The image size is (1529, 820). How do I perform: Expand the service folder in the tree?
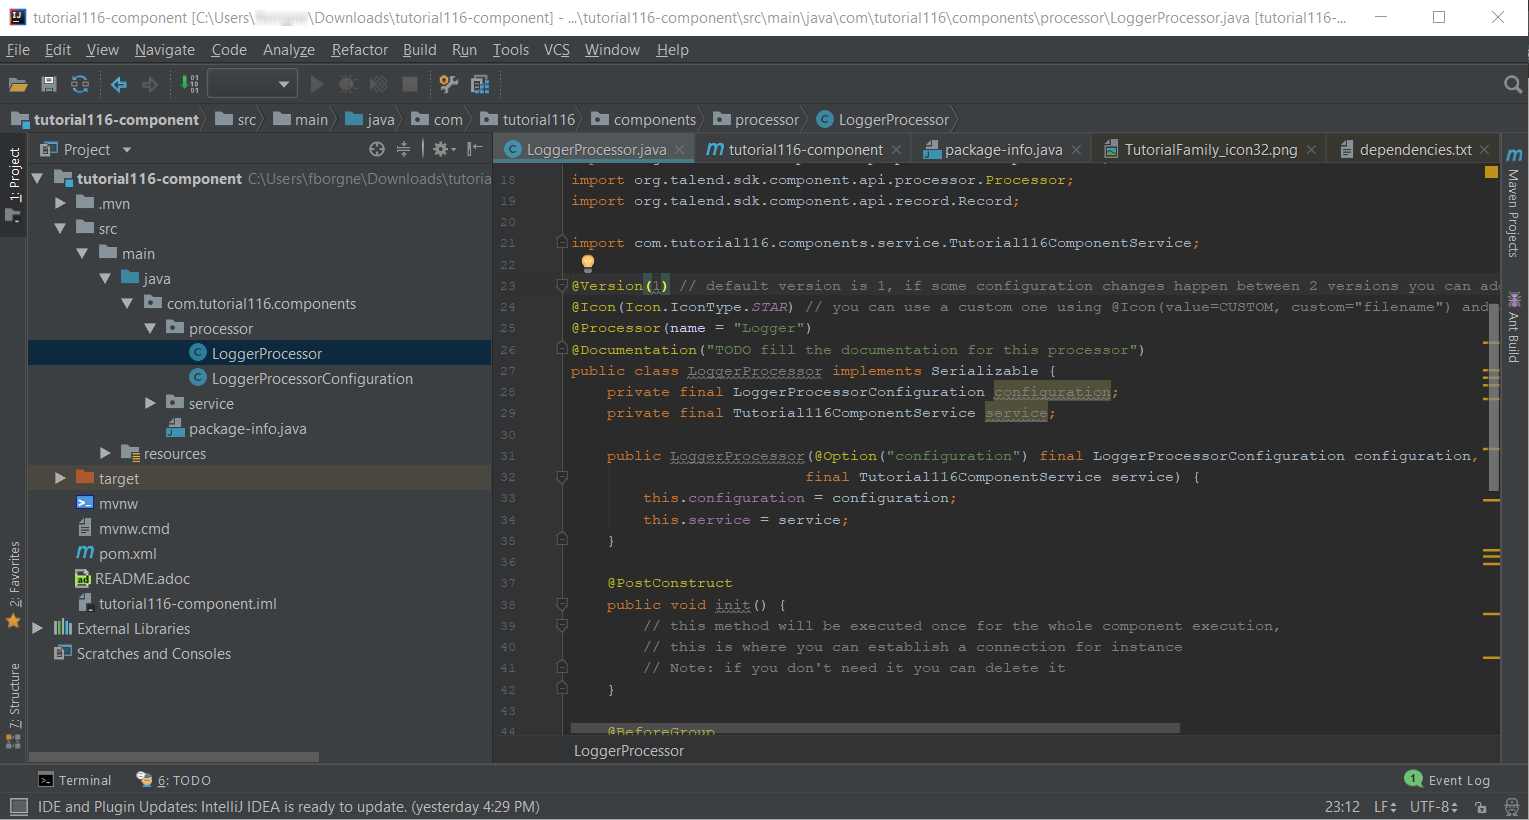(150, 403)
